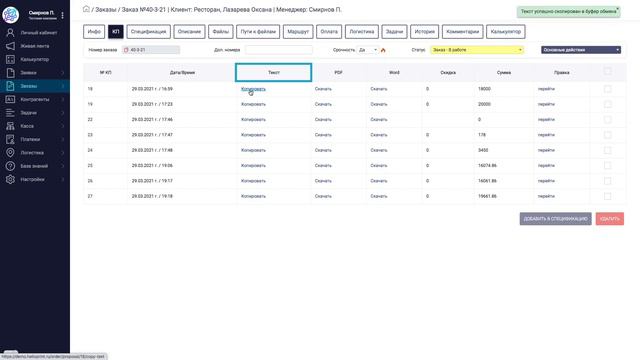Image resolution: width=640 pixels, height=360 pixels.
Task: Expand the Задачи sidebar chevron
Action: [63, 113]
